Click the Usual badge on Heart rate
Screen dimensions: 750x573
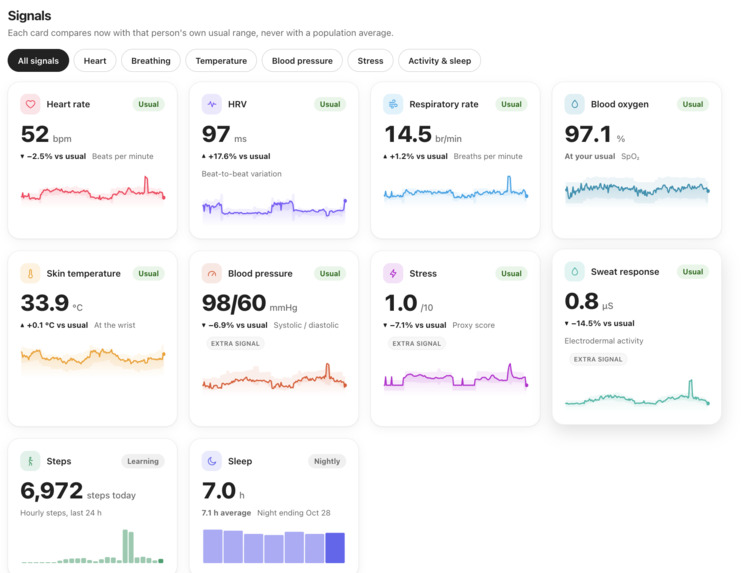click(x=148, y=104)
